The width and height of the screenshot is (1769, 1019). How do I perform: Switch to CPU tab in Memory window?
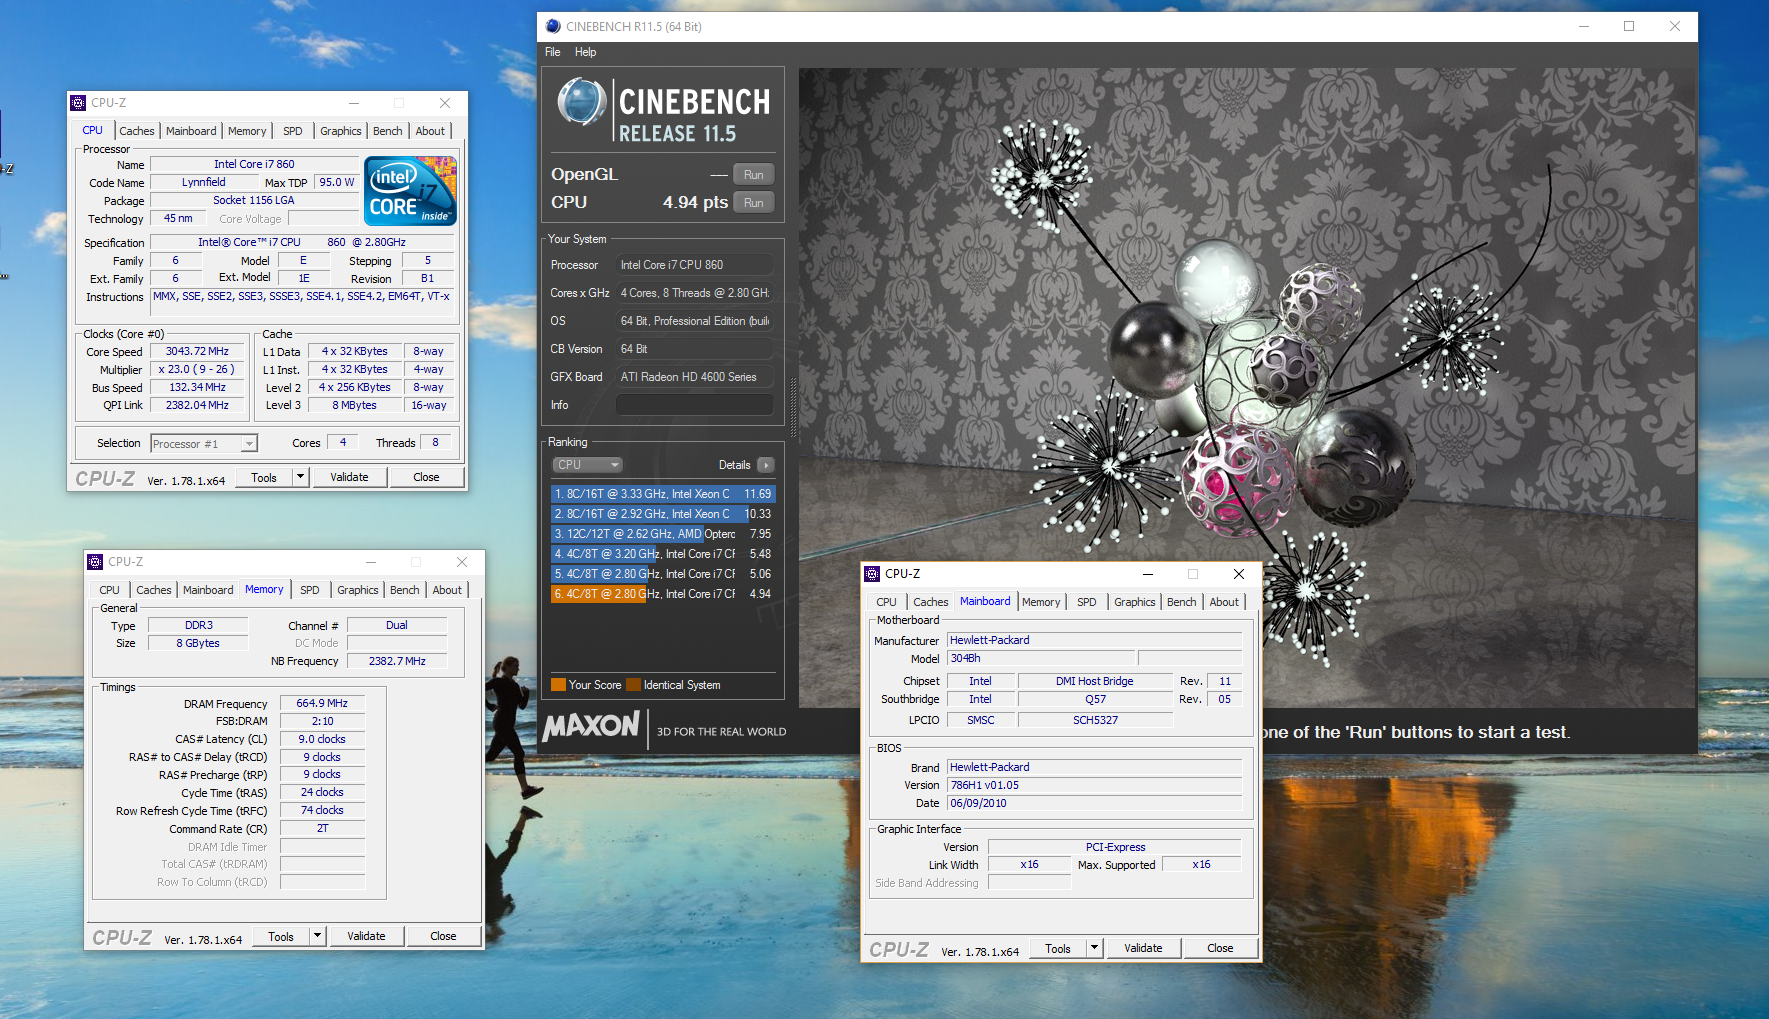[x=109, y=590]
